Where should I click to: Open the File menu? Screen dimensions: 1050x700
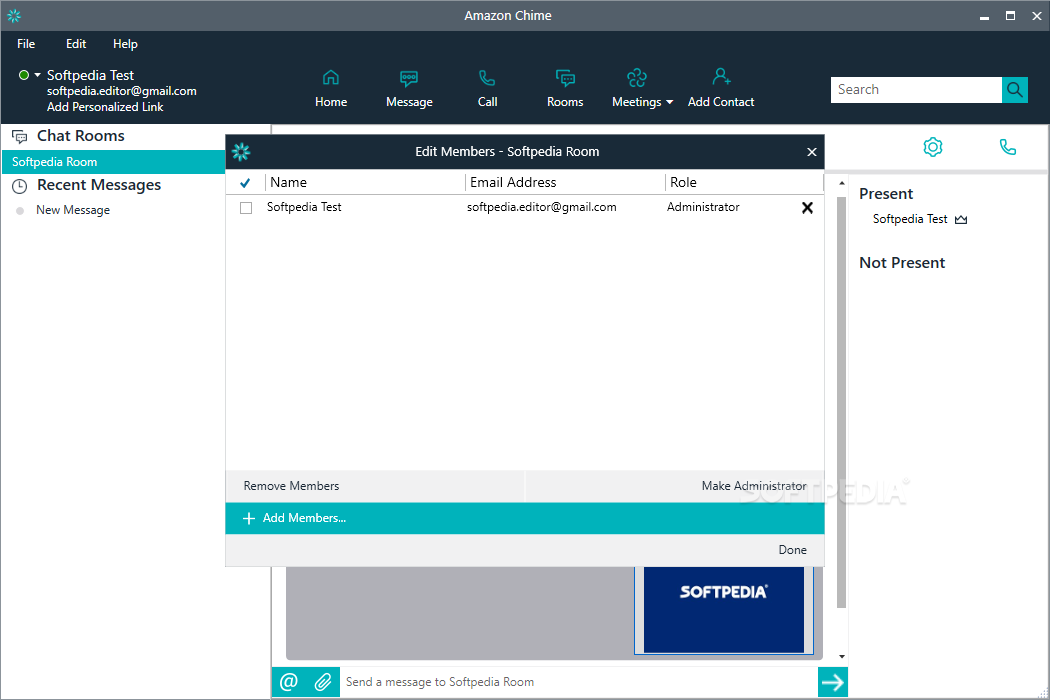pyautogui.click(x=26, y=44)
